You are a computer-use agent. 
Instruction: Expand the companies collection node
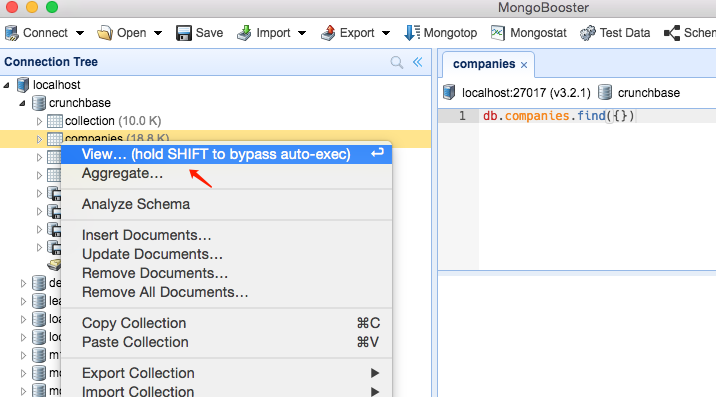(39, 139)
